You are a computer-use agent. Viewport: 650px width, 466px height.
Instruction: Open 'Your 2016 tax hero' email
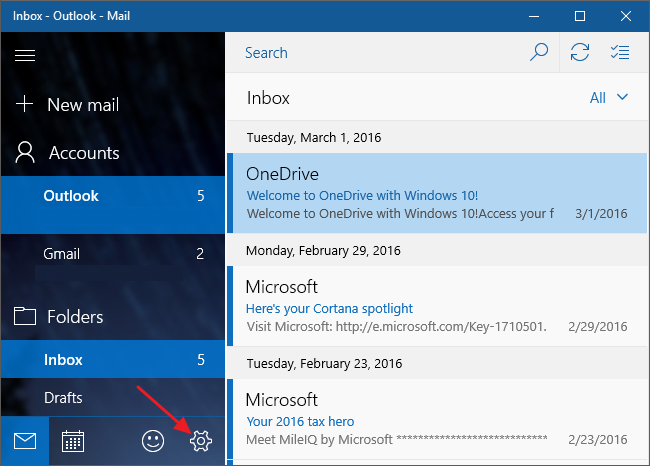pyautogui.click(x=437, y=419)
